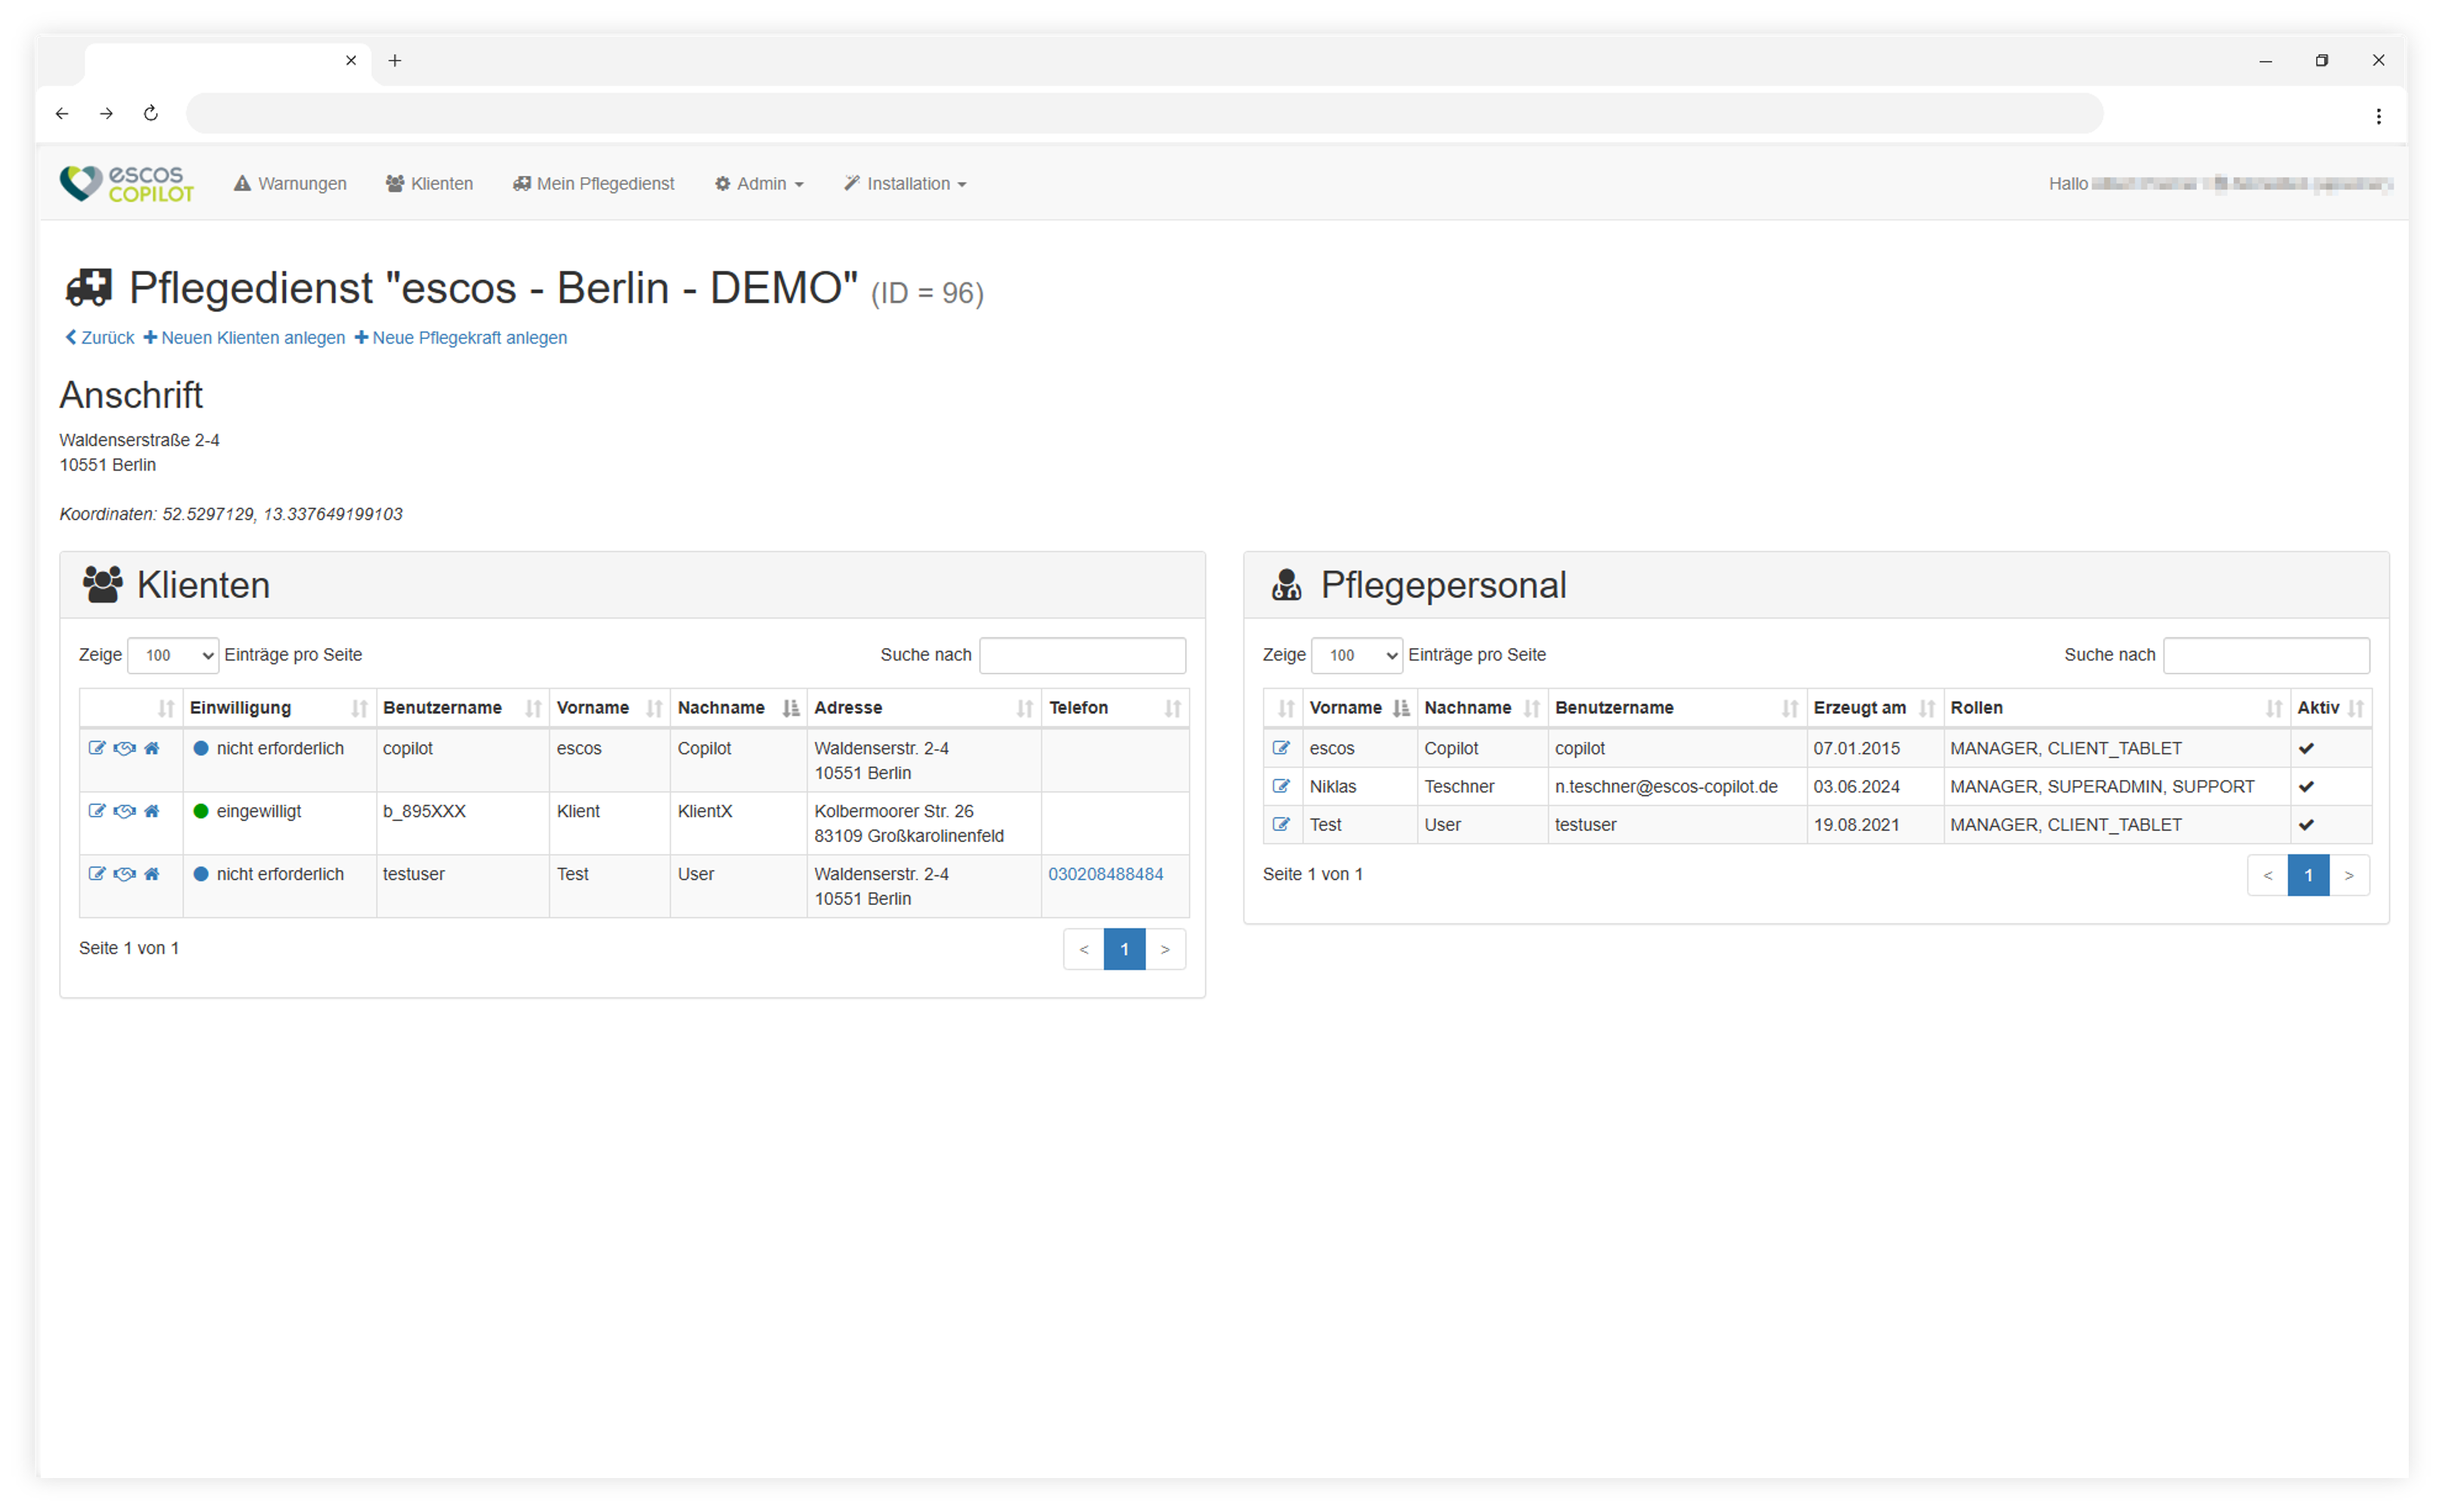Sort Klienten table by Vorname
Screen dimensions: 2442x1512
point(610,708)
